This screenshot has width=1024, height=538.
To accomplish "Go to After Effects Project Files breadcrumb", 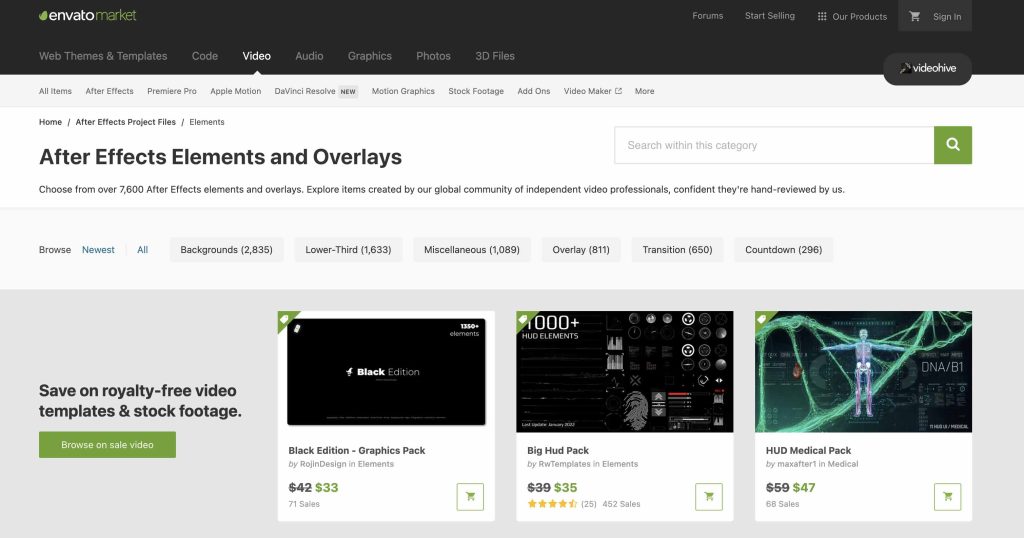I will [125, 122].
